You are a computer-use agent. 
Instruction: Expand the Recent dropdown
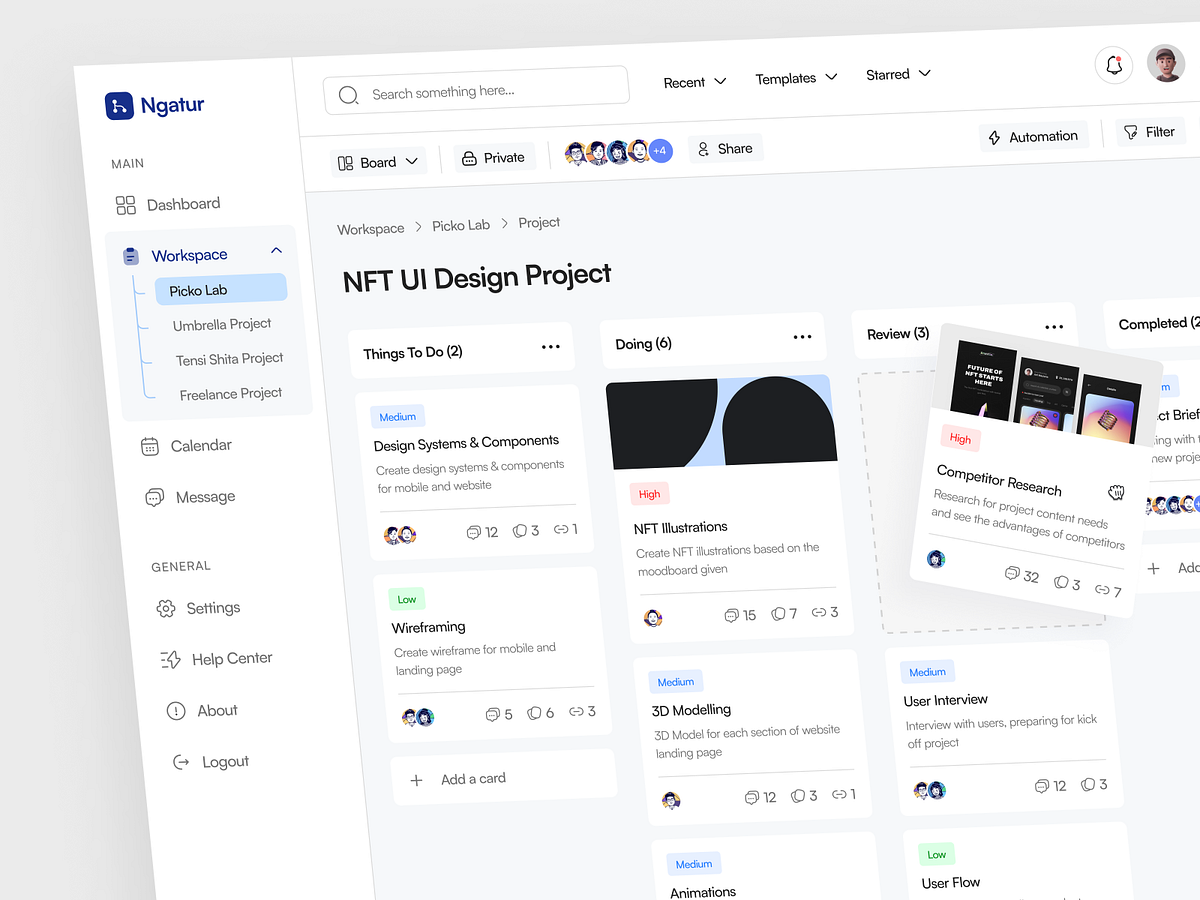pyautogui.click(x=694, y=81)
